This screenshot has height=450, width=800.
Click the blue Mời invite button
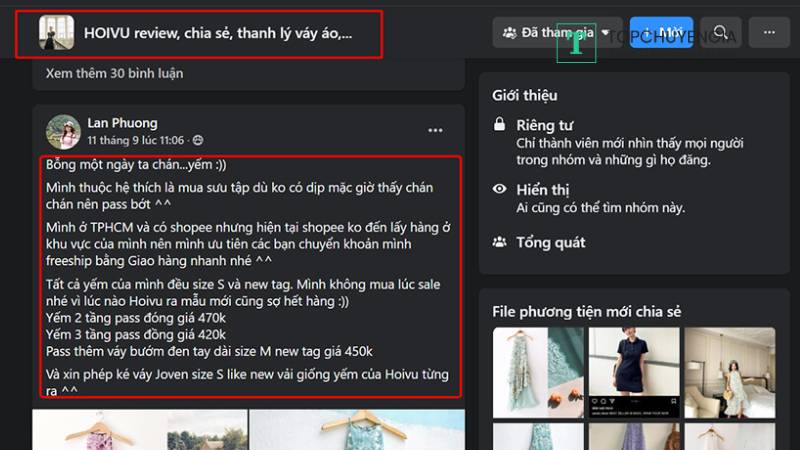(661, 33)
